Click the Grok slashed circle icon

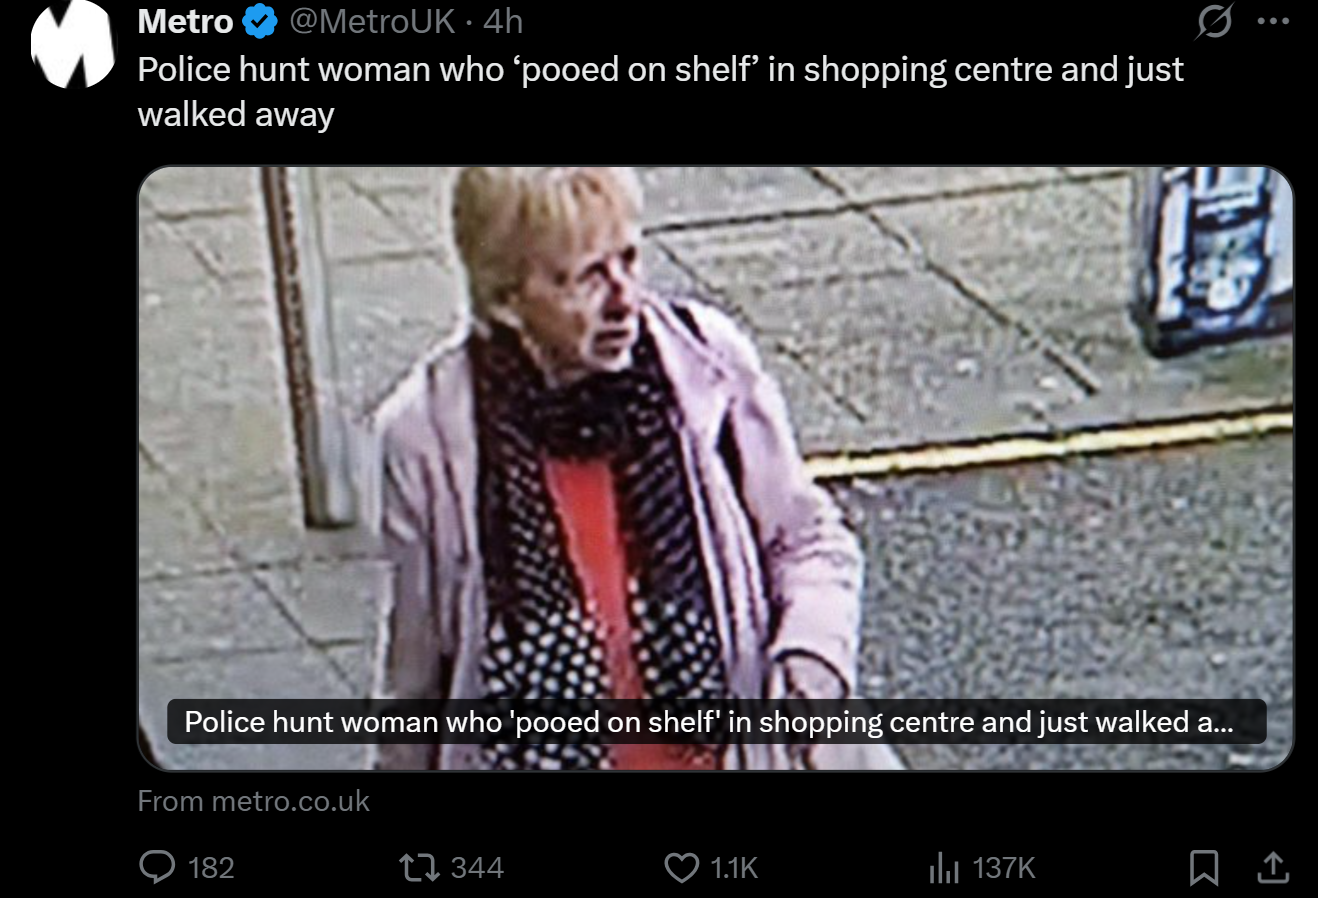tap(1214, 21)
